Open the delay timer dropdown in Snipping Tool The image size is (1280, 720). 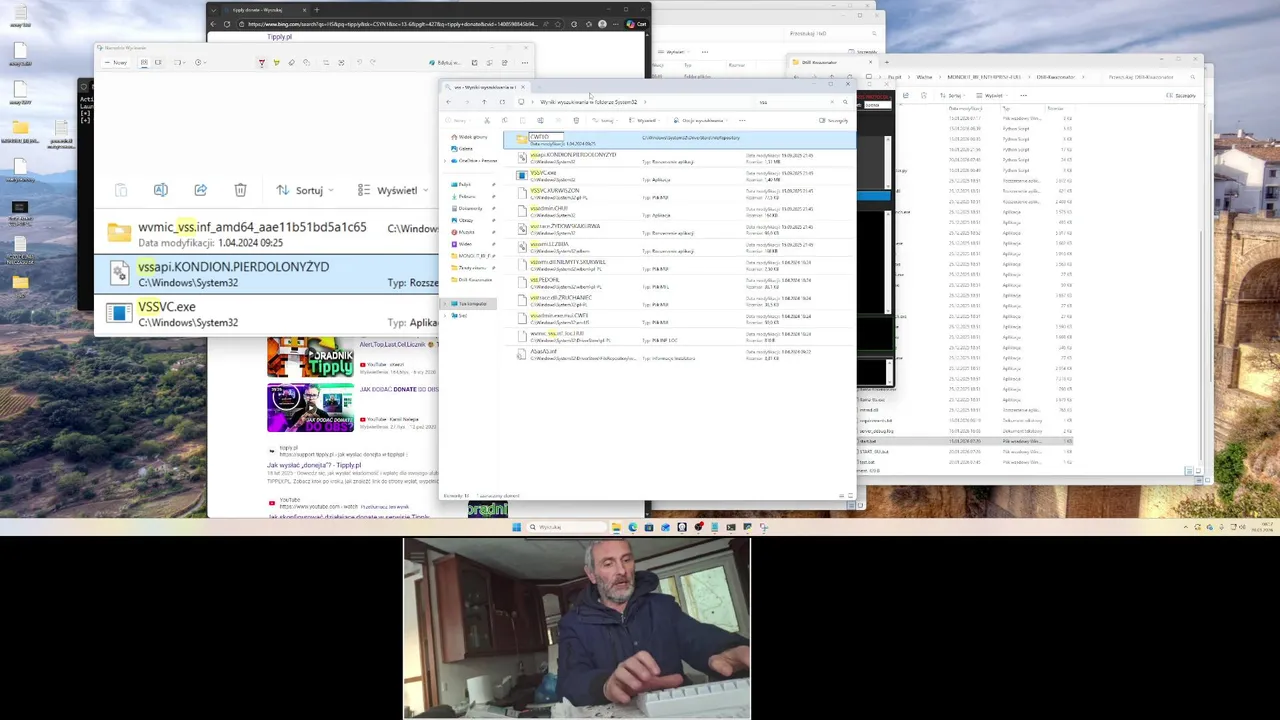[x=200, y=63]
